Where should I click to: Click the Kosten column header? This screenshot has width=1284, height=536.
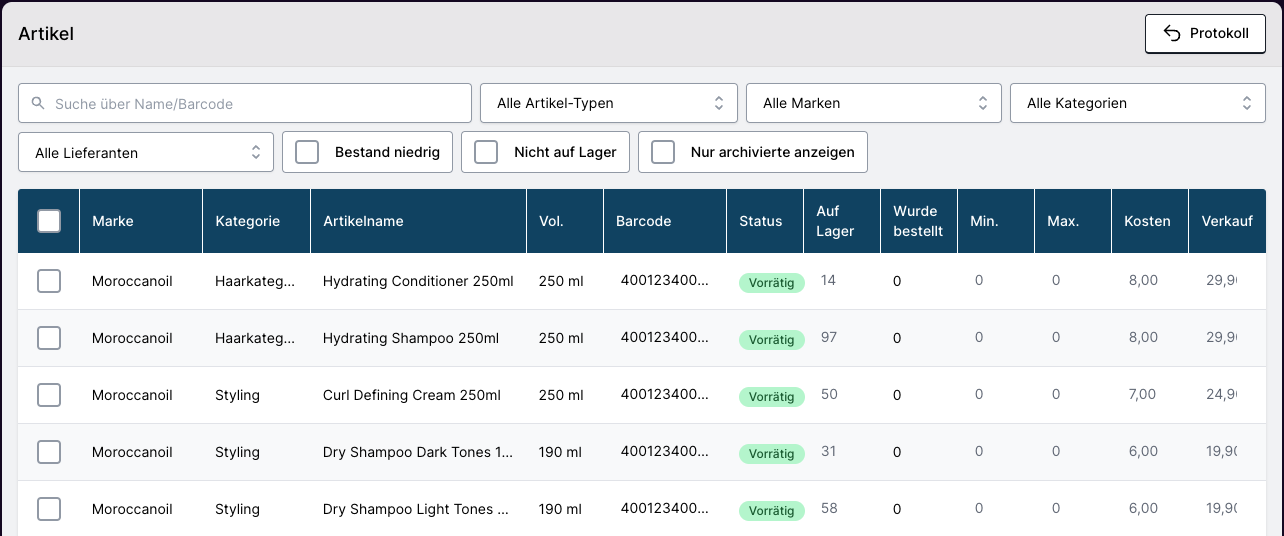tap(1147, 221)
